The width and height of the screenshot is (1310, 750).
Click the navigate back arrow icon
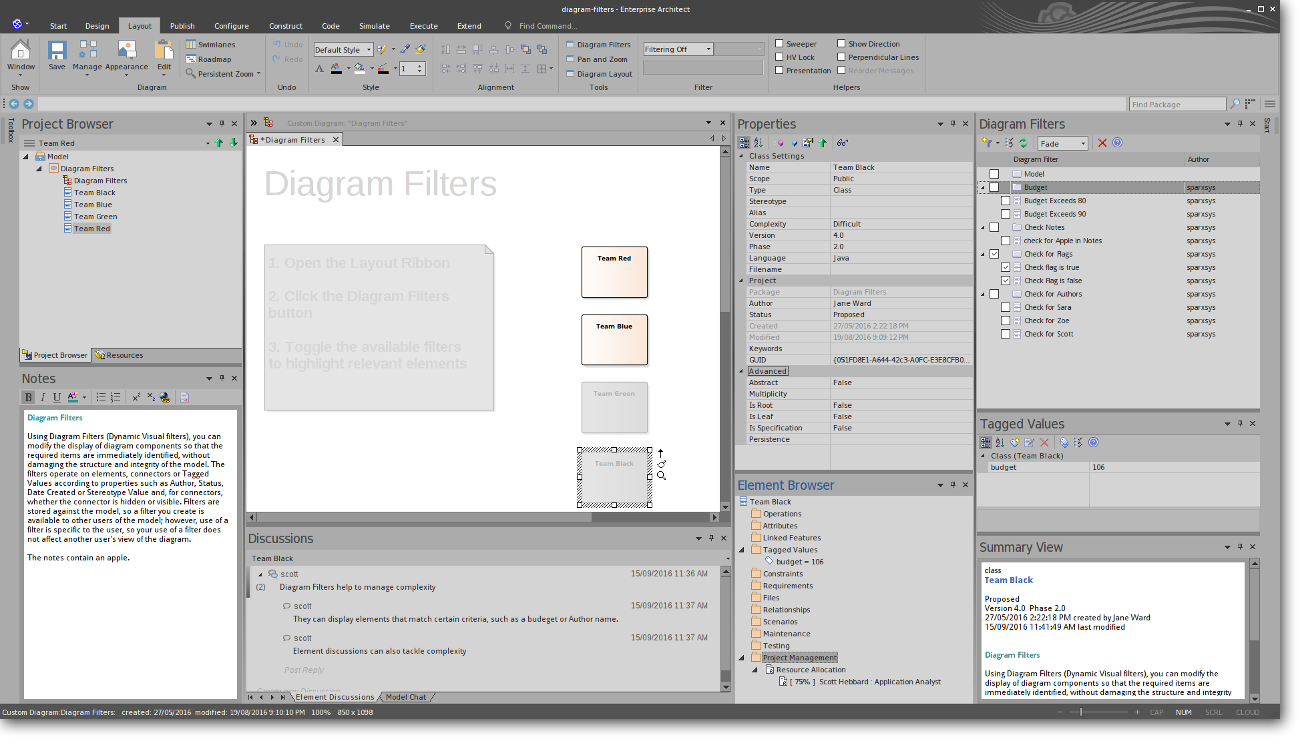(x=14, y=104)
